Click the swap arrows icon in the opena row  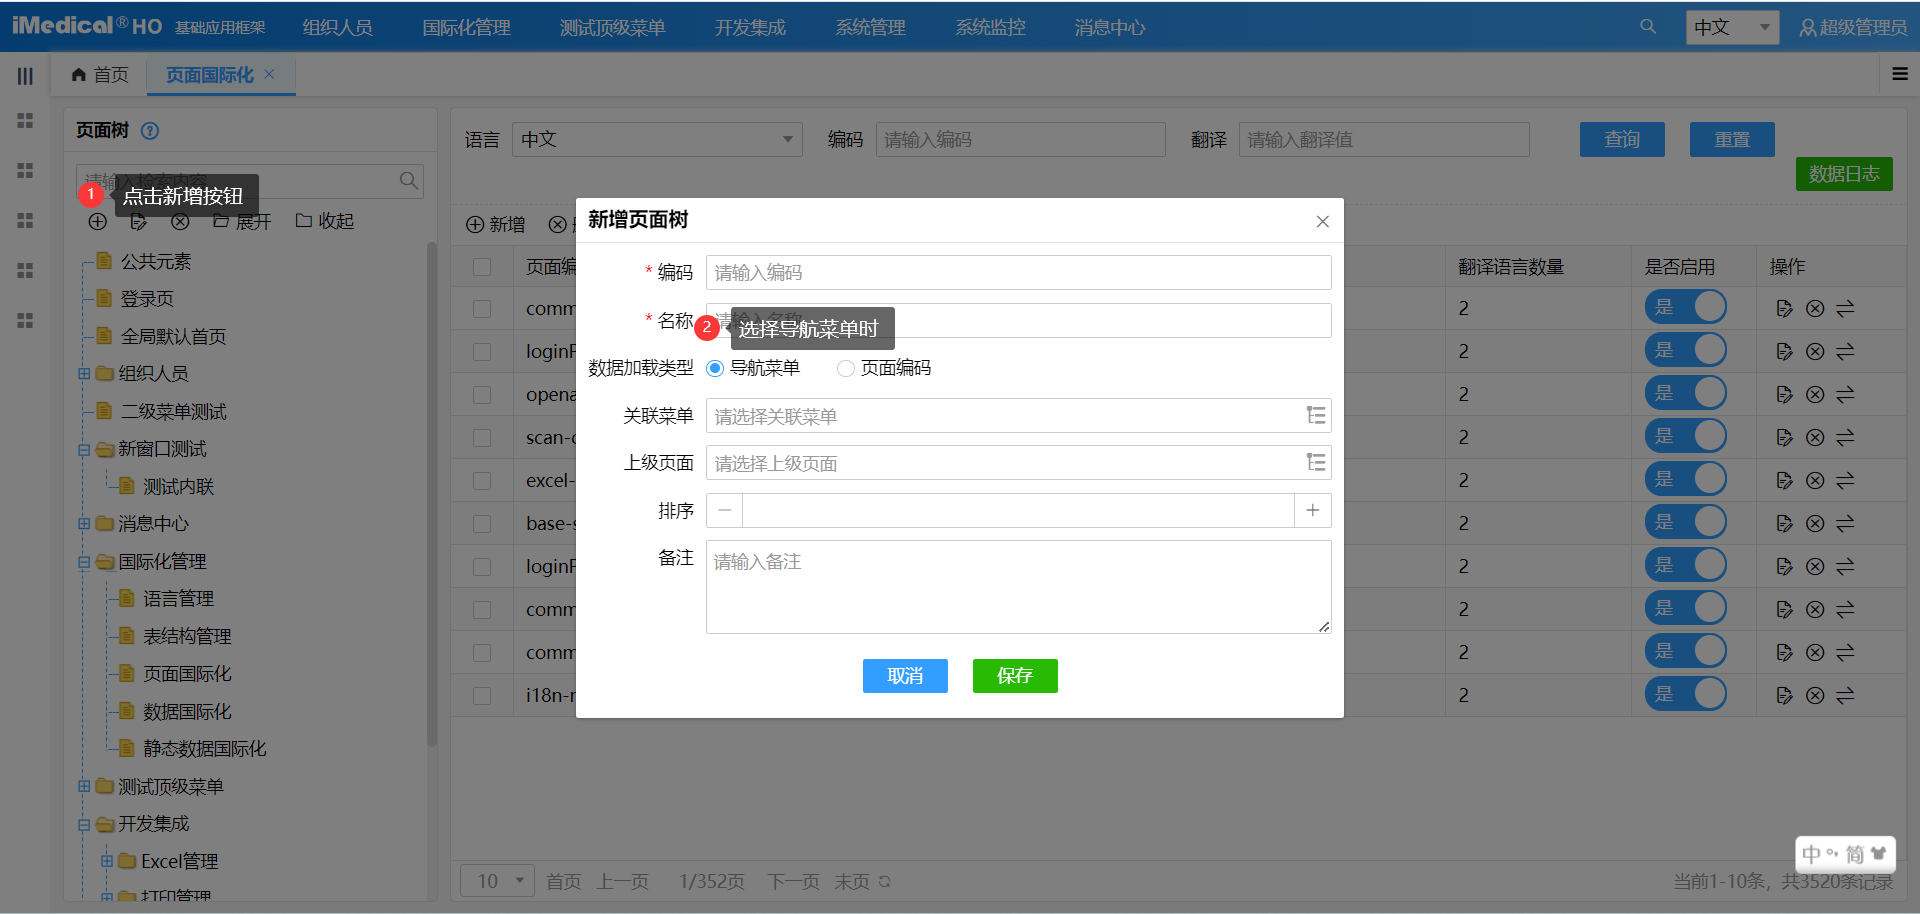pyautogui.click(x=1845, y=394)
